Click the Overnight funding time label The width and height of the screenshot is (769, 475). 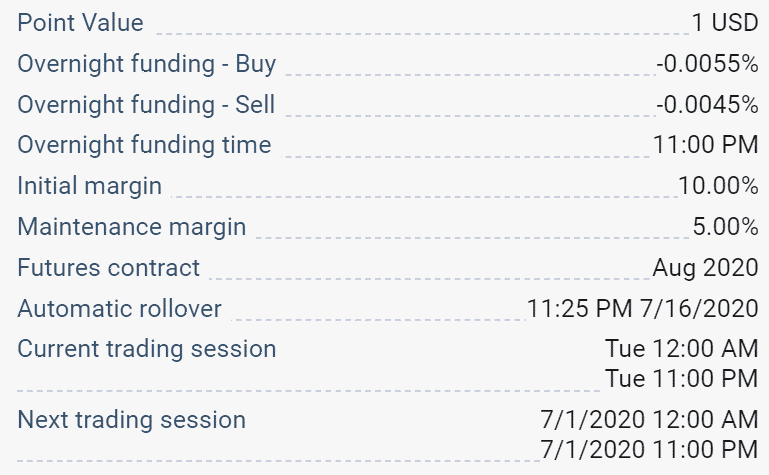coord(144,146)
